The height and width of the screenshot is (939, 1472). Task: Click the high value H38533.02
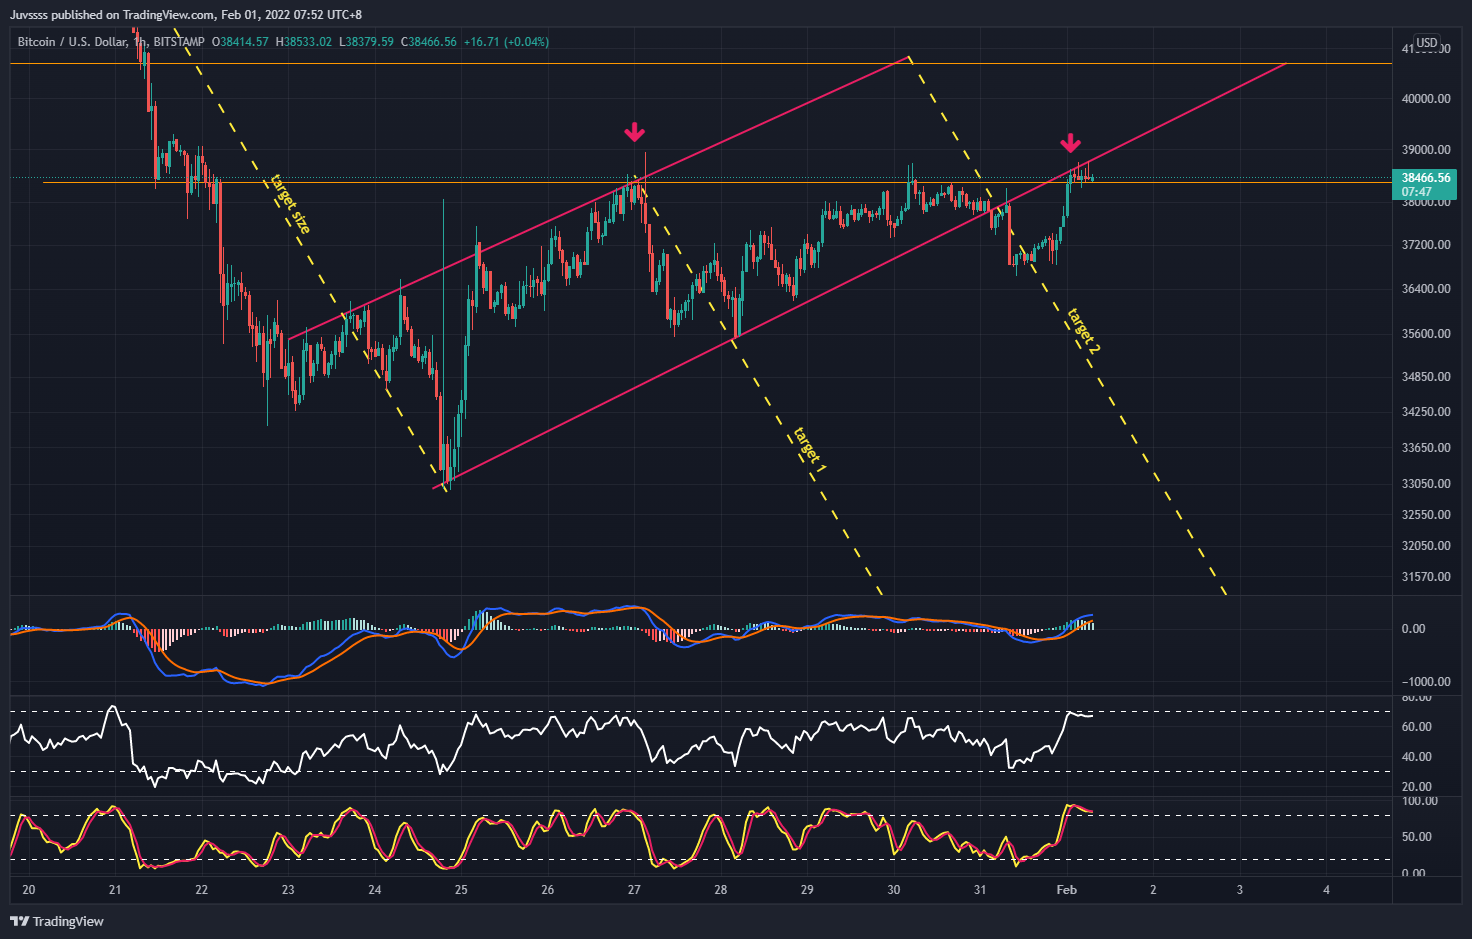303,42
